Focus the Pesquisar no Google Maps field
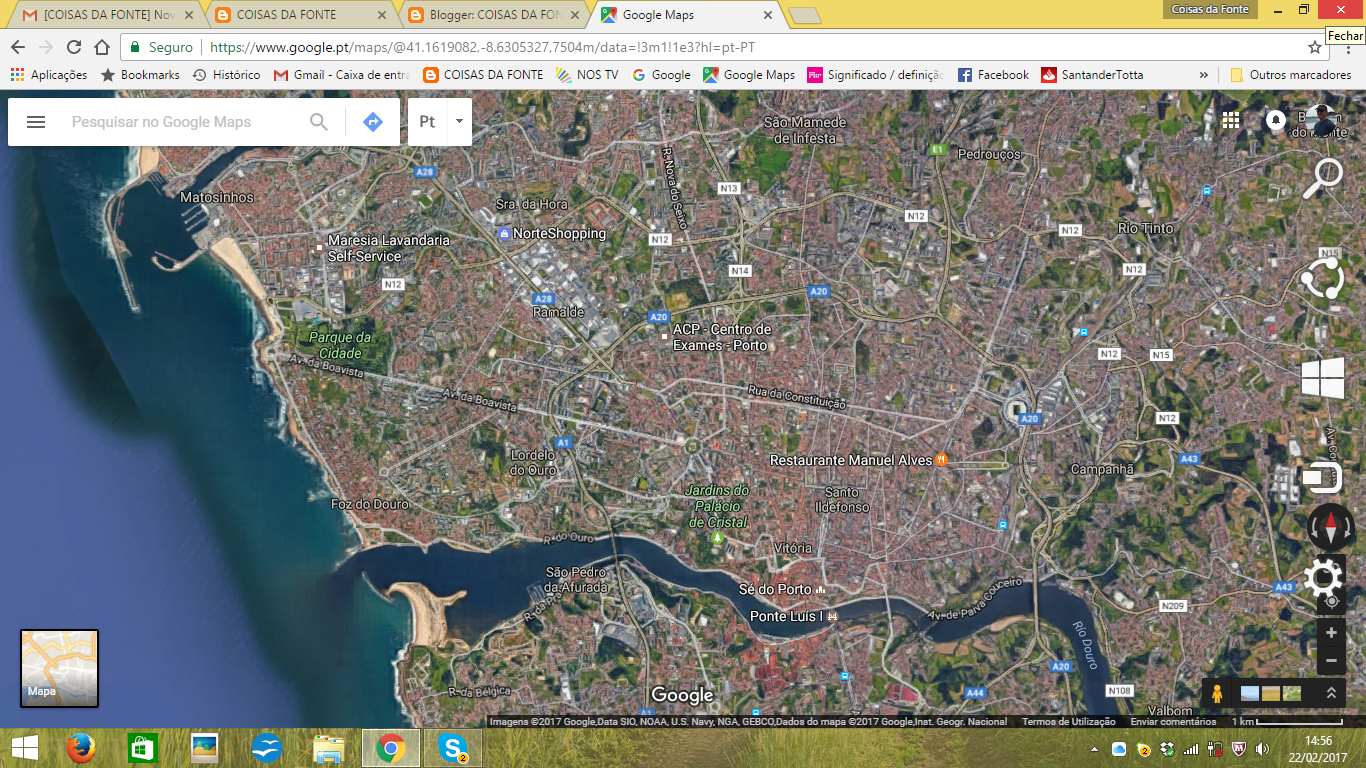This screenshot has height=768, width=1366. pos(183,122)
